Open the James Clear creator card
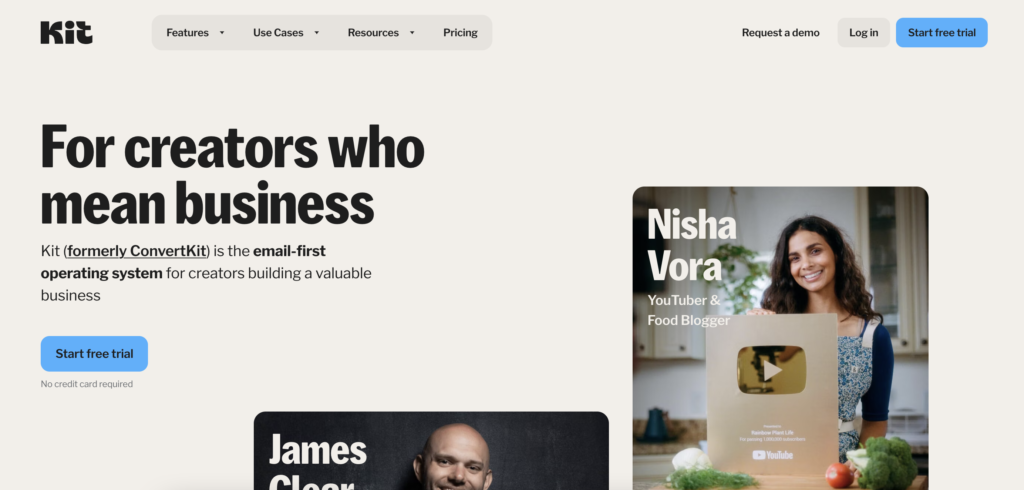 pos(431,451)
